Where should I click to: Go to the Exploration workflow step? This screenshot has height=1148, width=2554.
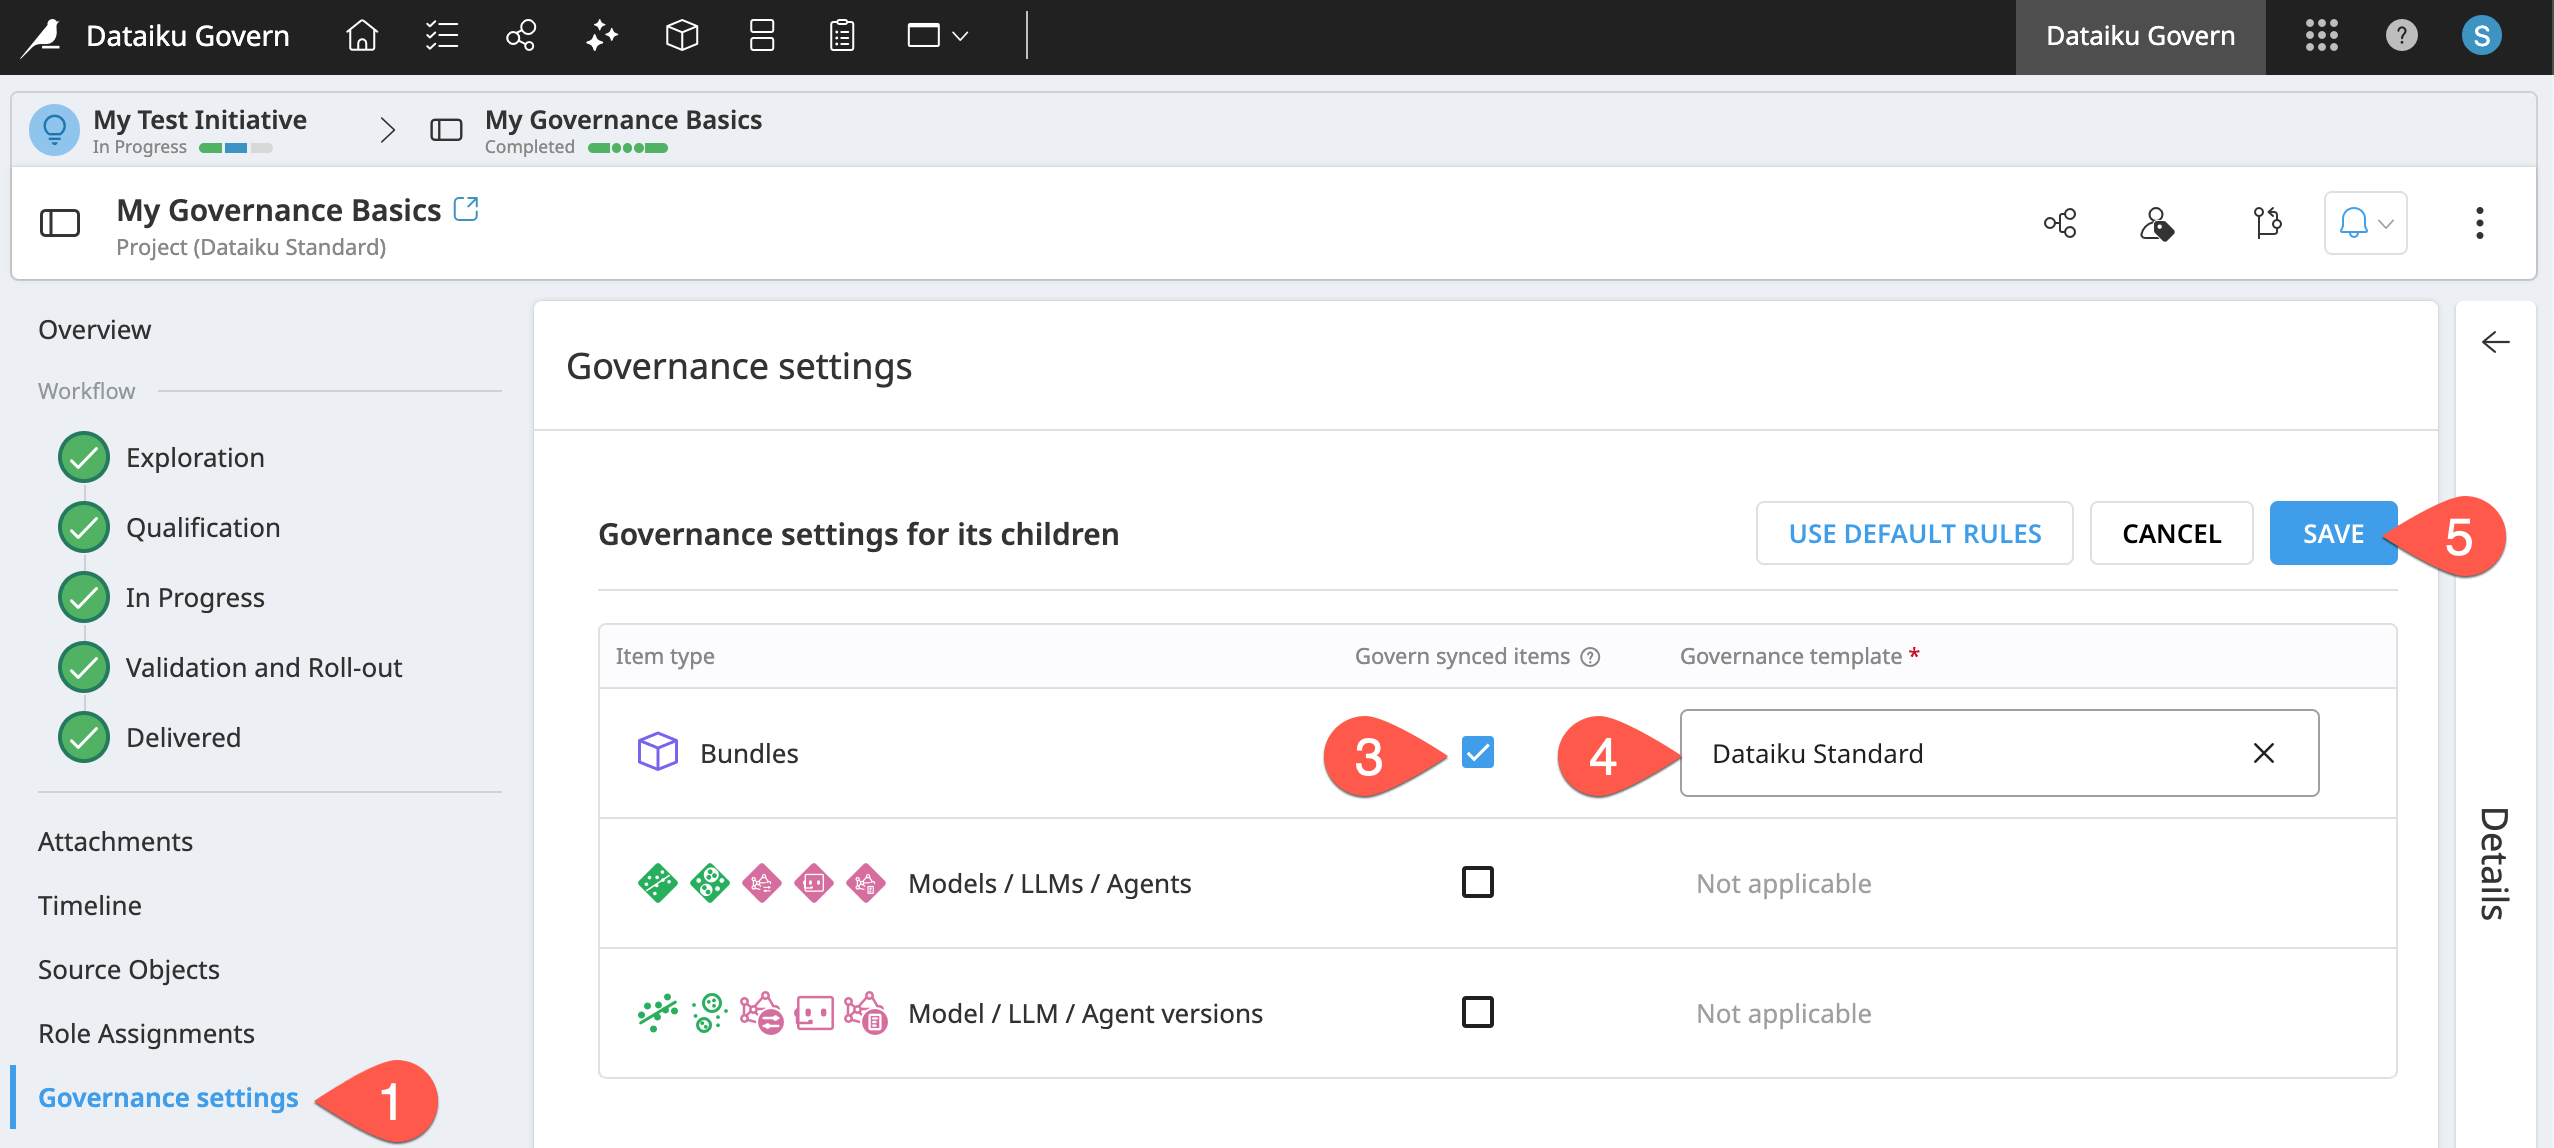click(195, 458)
